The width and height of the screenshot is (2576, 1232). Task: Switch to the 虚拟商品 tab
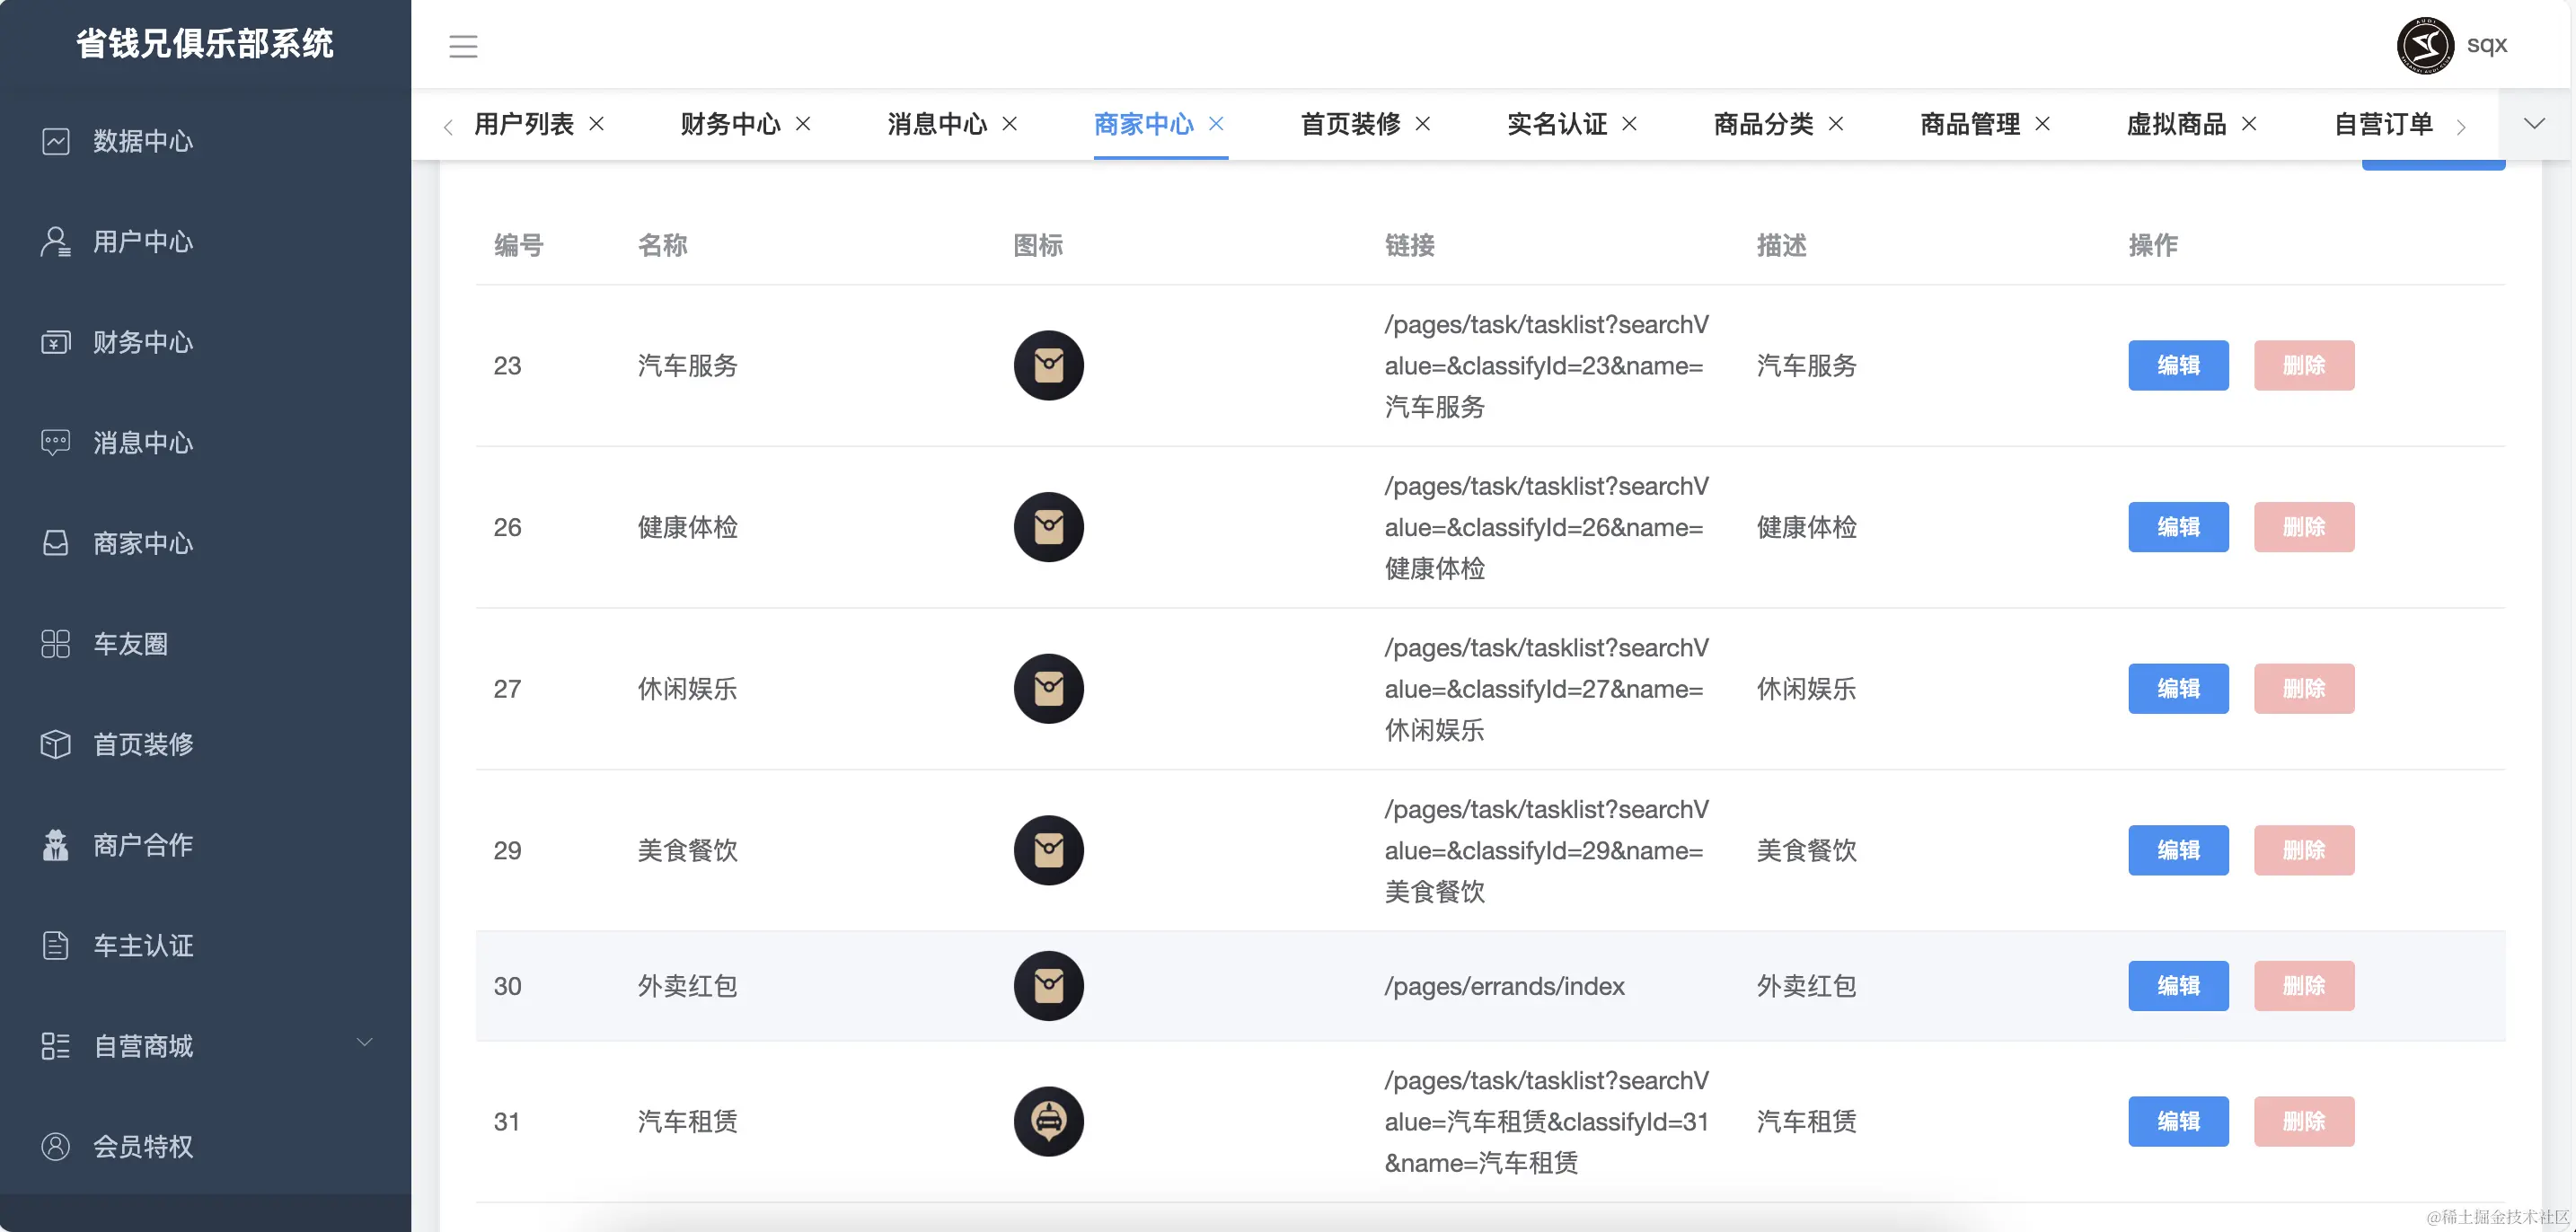coord(2175,124)
